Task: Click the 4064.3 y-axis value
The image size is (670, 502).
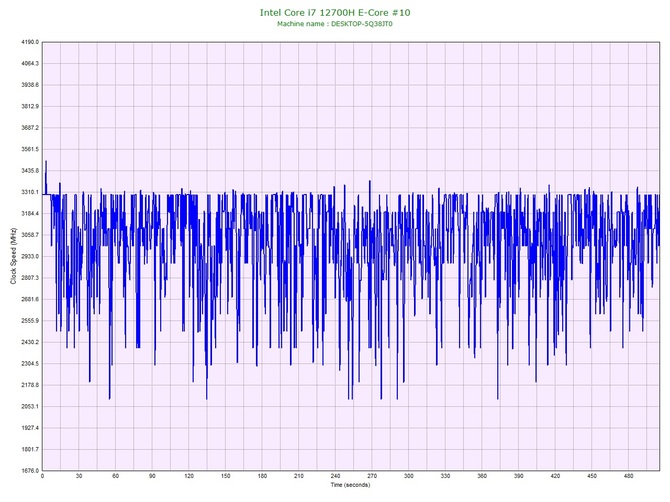Action: [30, 64]
